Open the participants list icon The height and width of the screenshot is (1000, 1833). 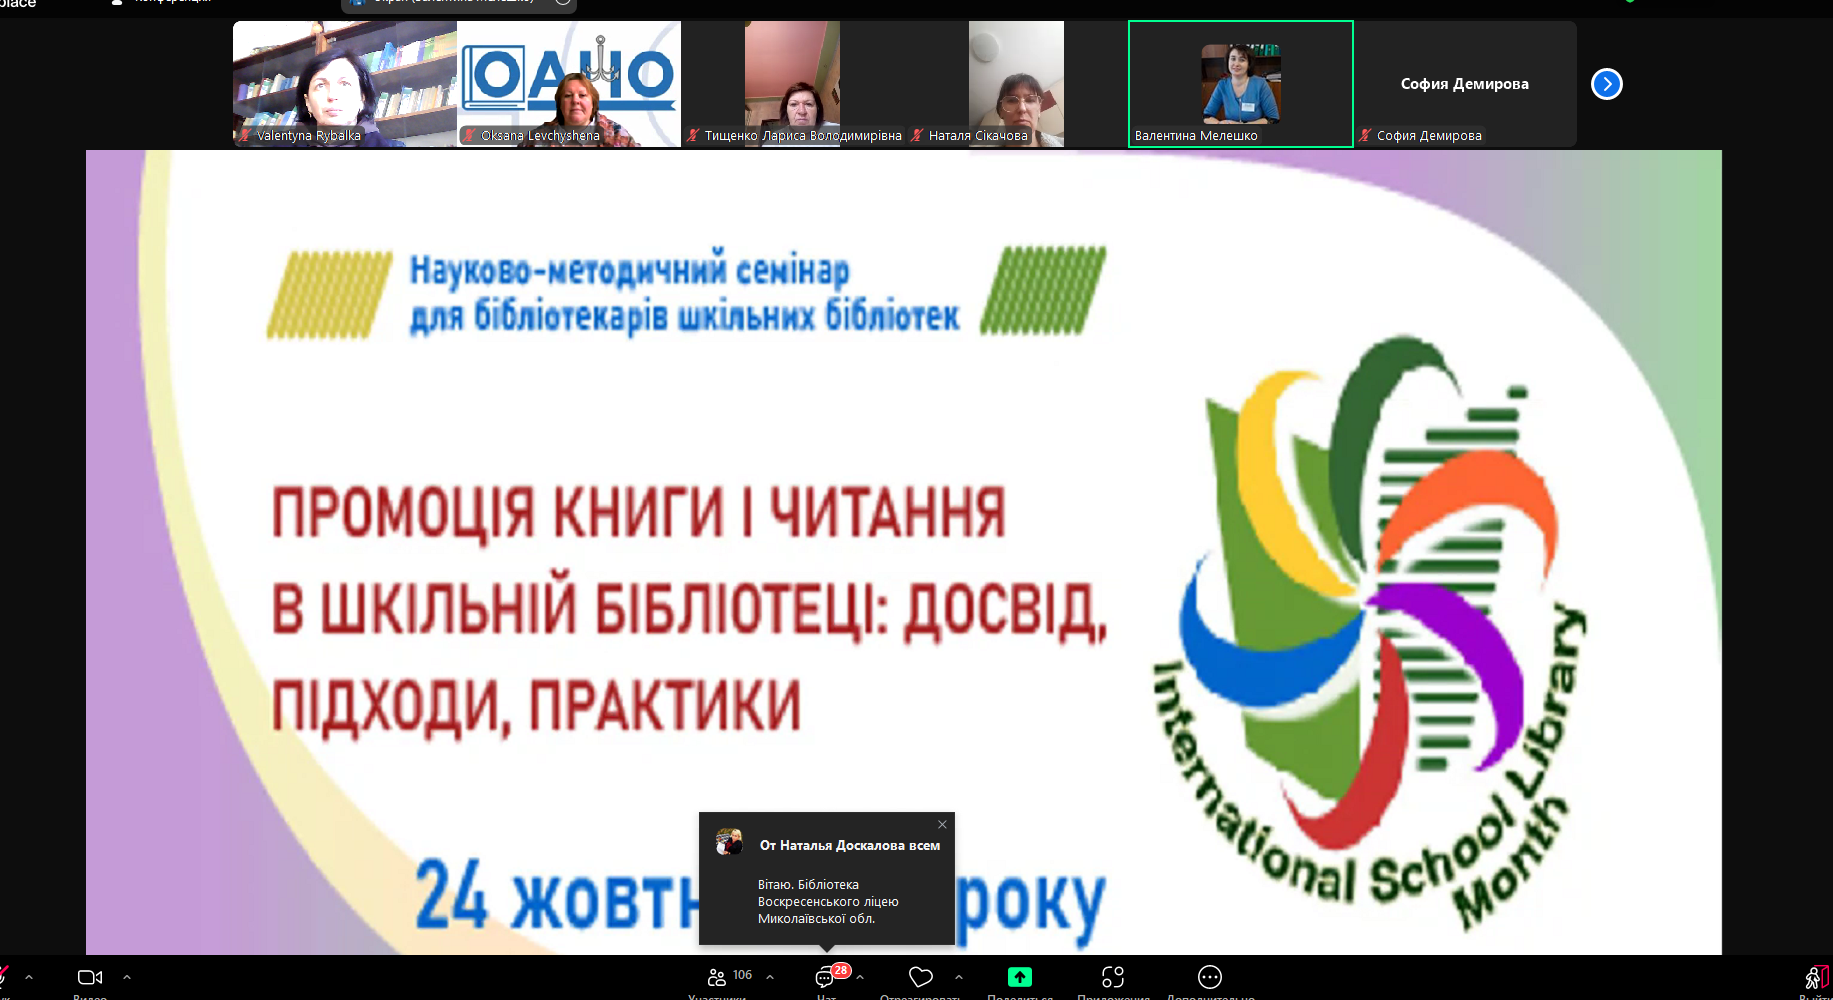(x=717, y=977)
